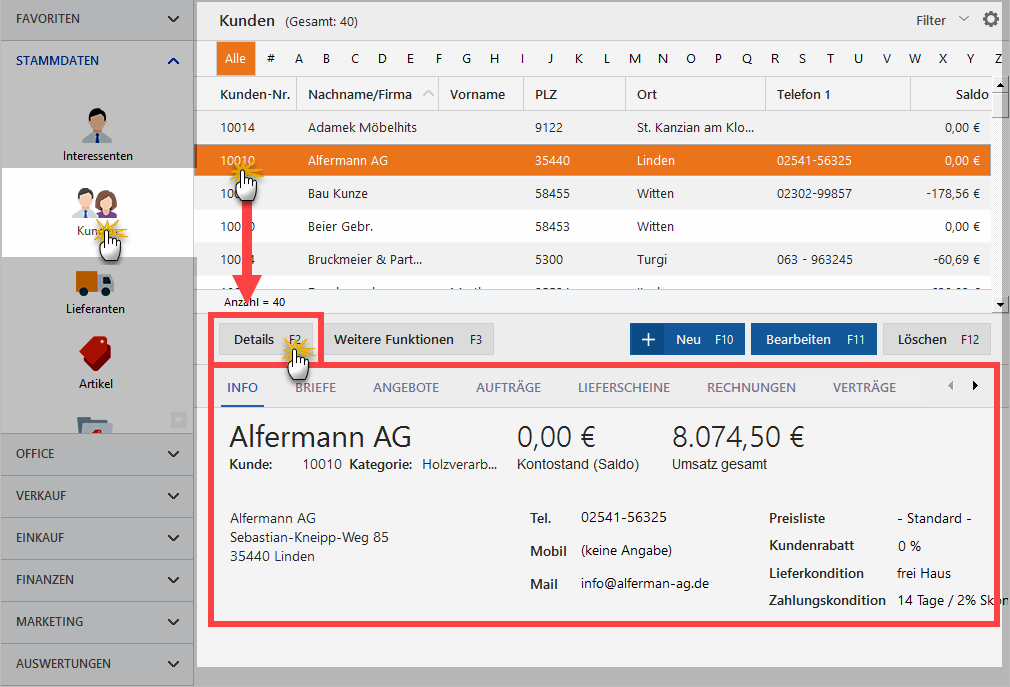Switch to the INFO tab
Image resolution: width=1010 pixels, height=687 pixels.
coord(242,388)
